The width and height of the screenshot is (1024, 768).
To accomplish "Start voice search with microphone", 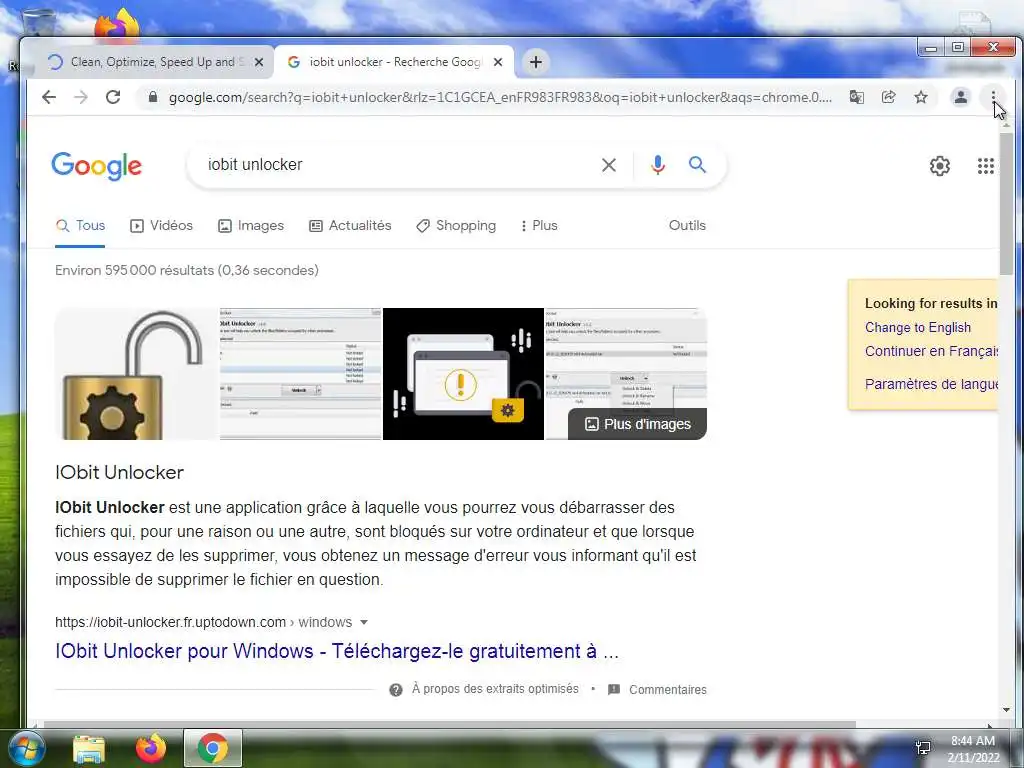I will (x=658, y=165).
